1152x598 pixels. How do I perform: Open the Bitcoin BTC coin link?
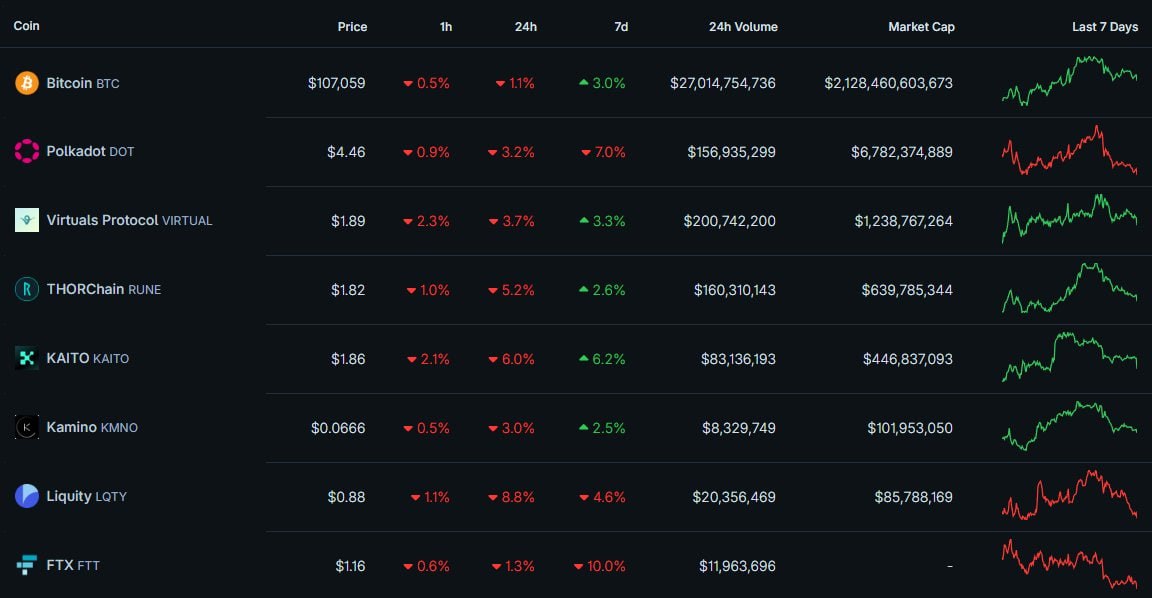[x=82, y=83]
